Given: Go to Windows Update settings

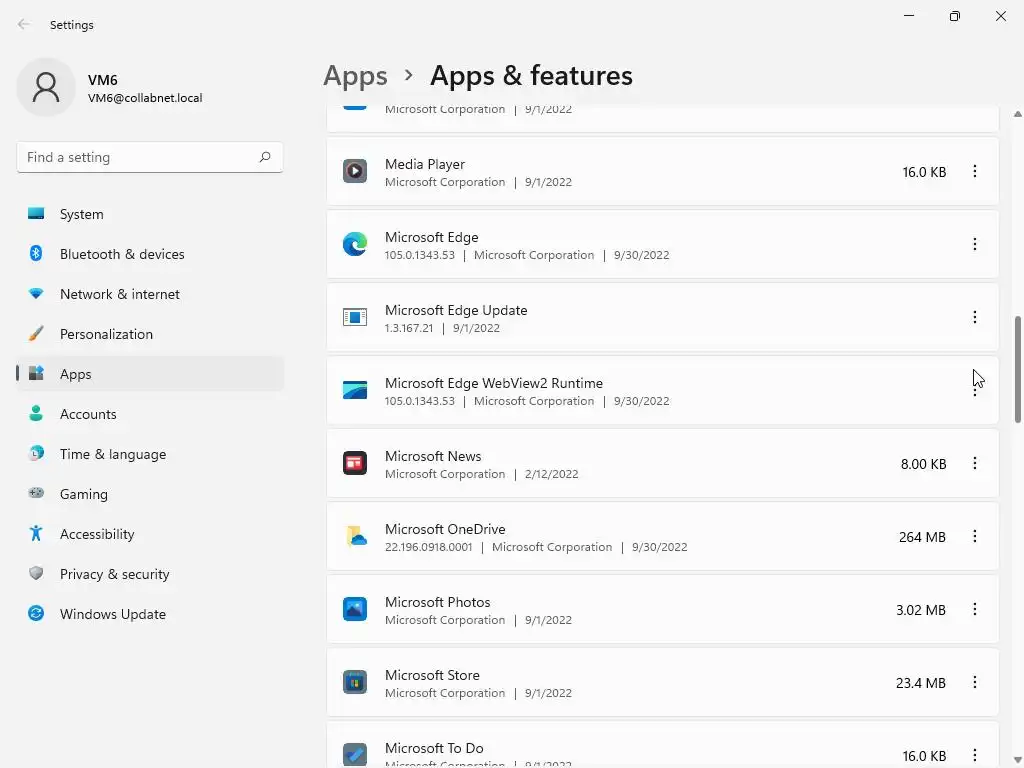Looking at the screenshot, I should [x=112, y=614].
